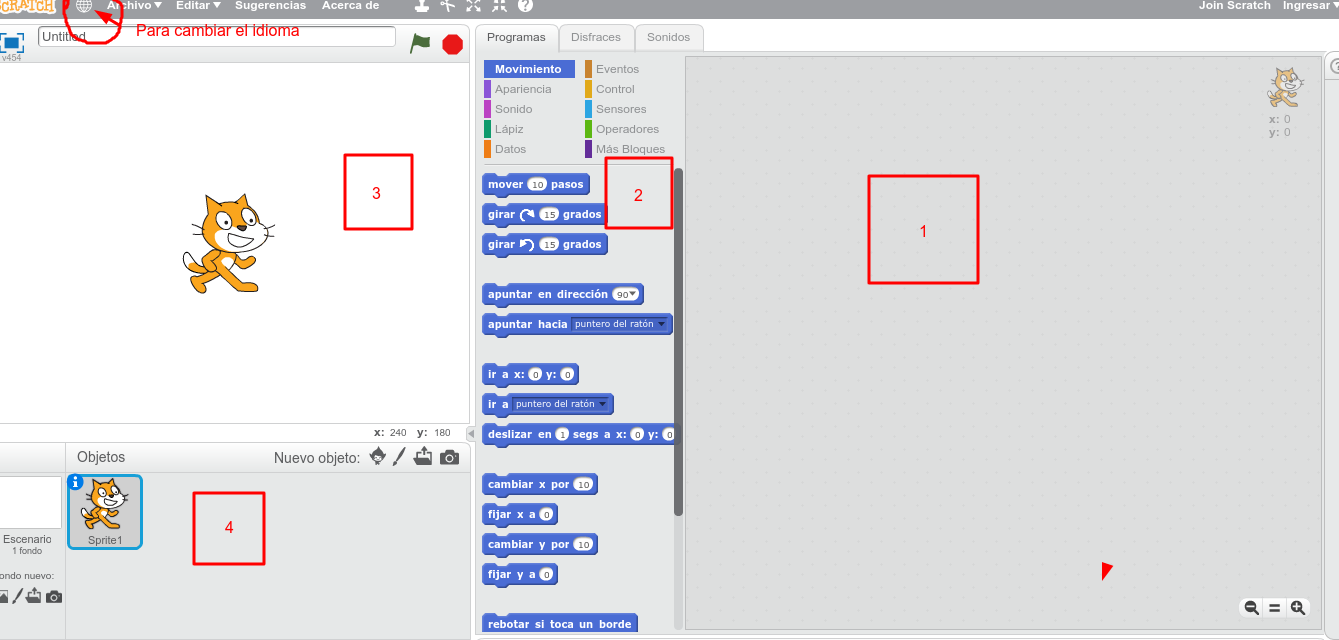Create new sprite from camera icon
This screenshot has width=1339, height=640.
449,458
